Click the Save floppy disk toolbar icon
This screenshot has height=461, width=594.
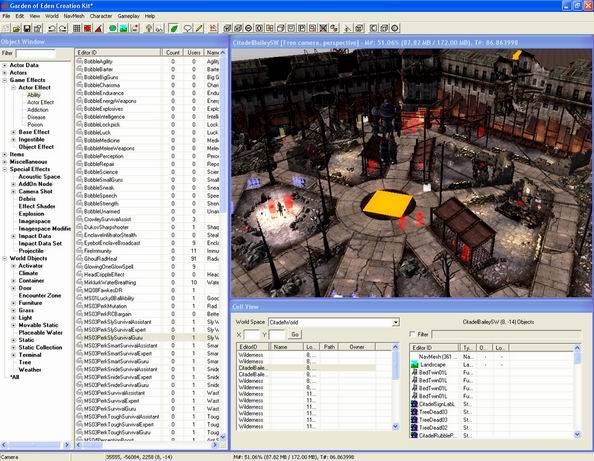tap(27, 28)
